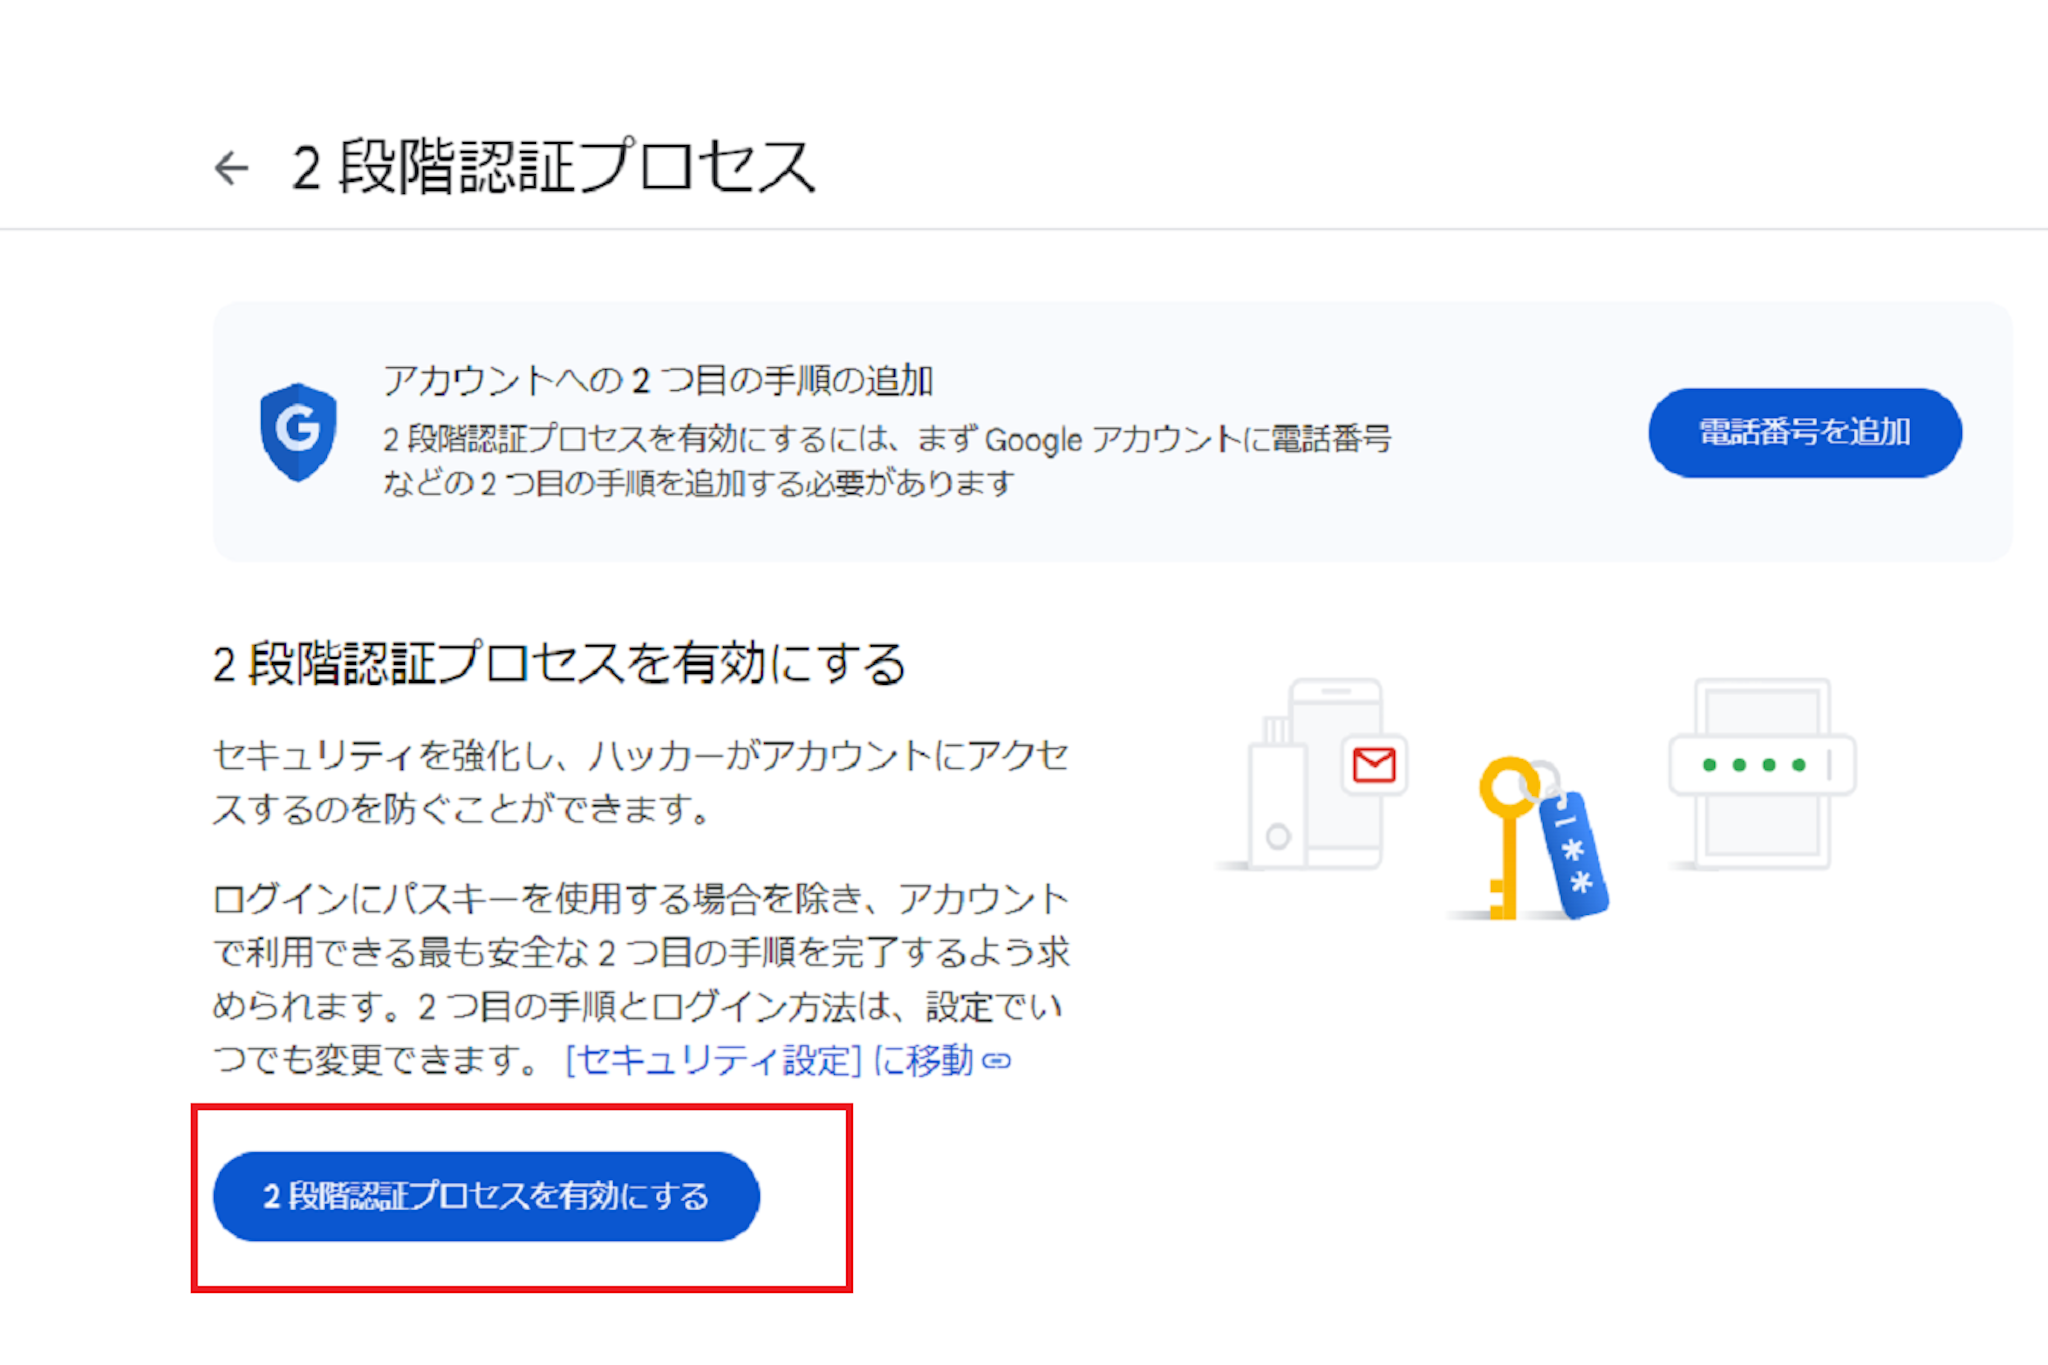Click the gray card background near shield
This screenshot has width=2048, height=1365.
(x=1500, y=530)
